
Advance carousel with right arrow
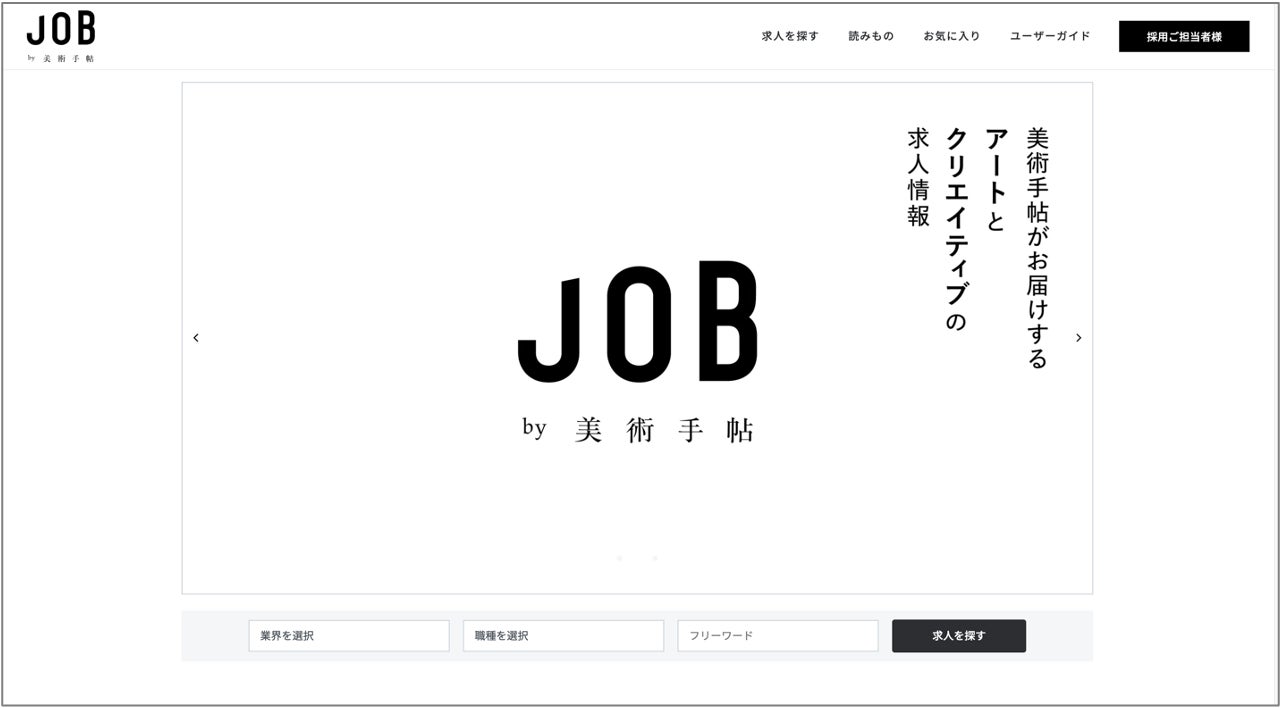coord(1078,338)
